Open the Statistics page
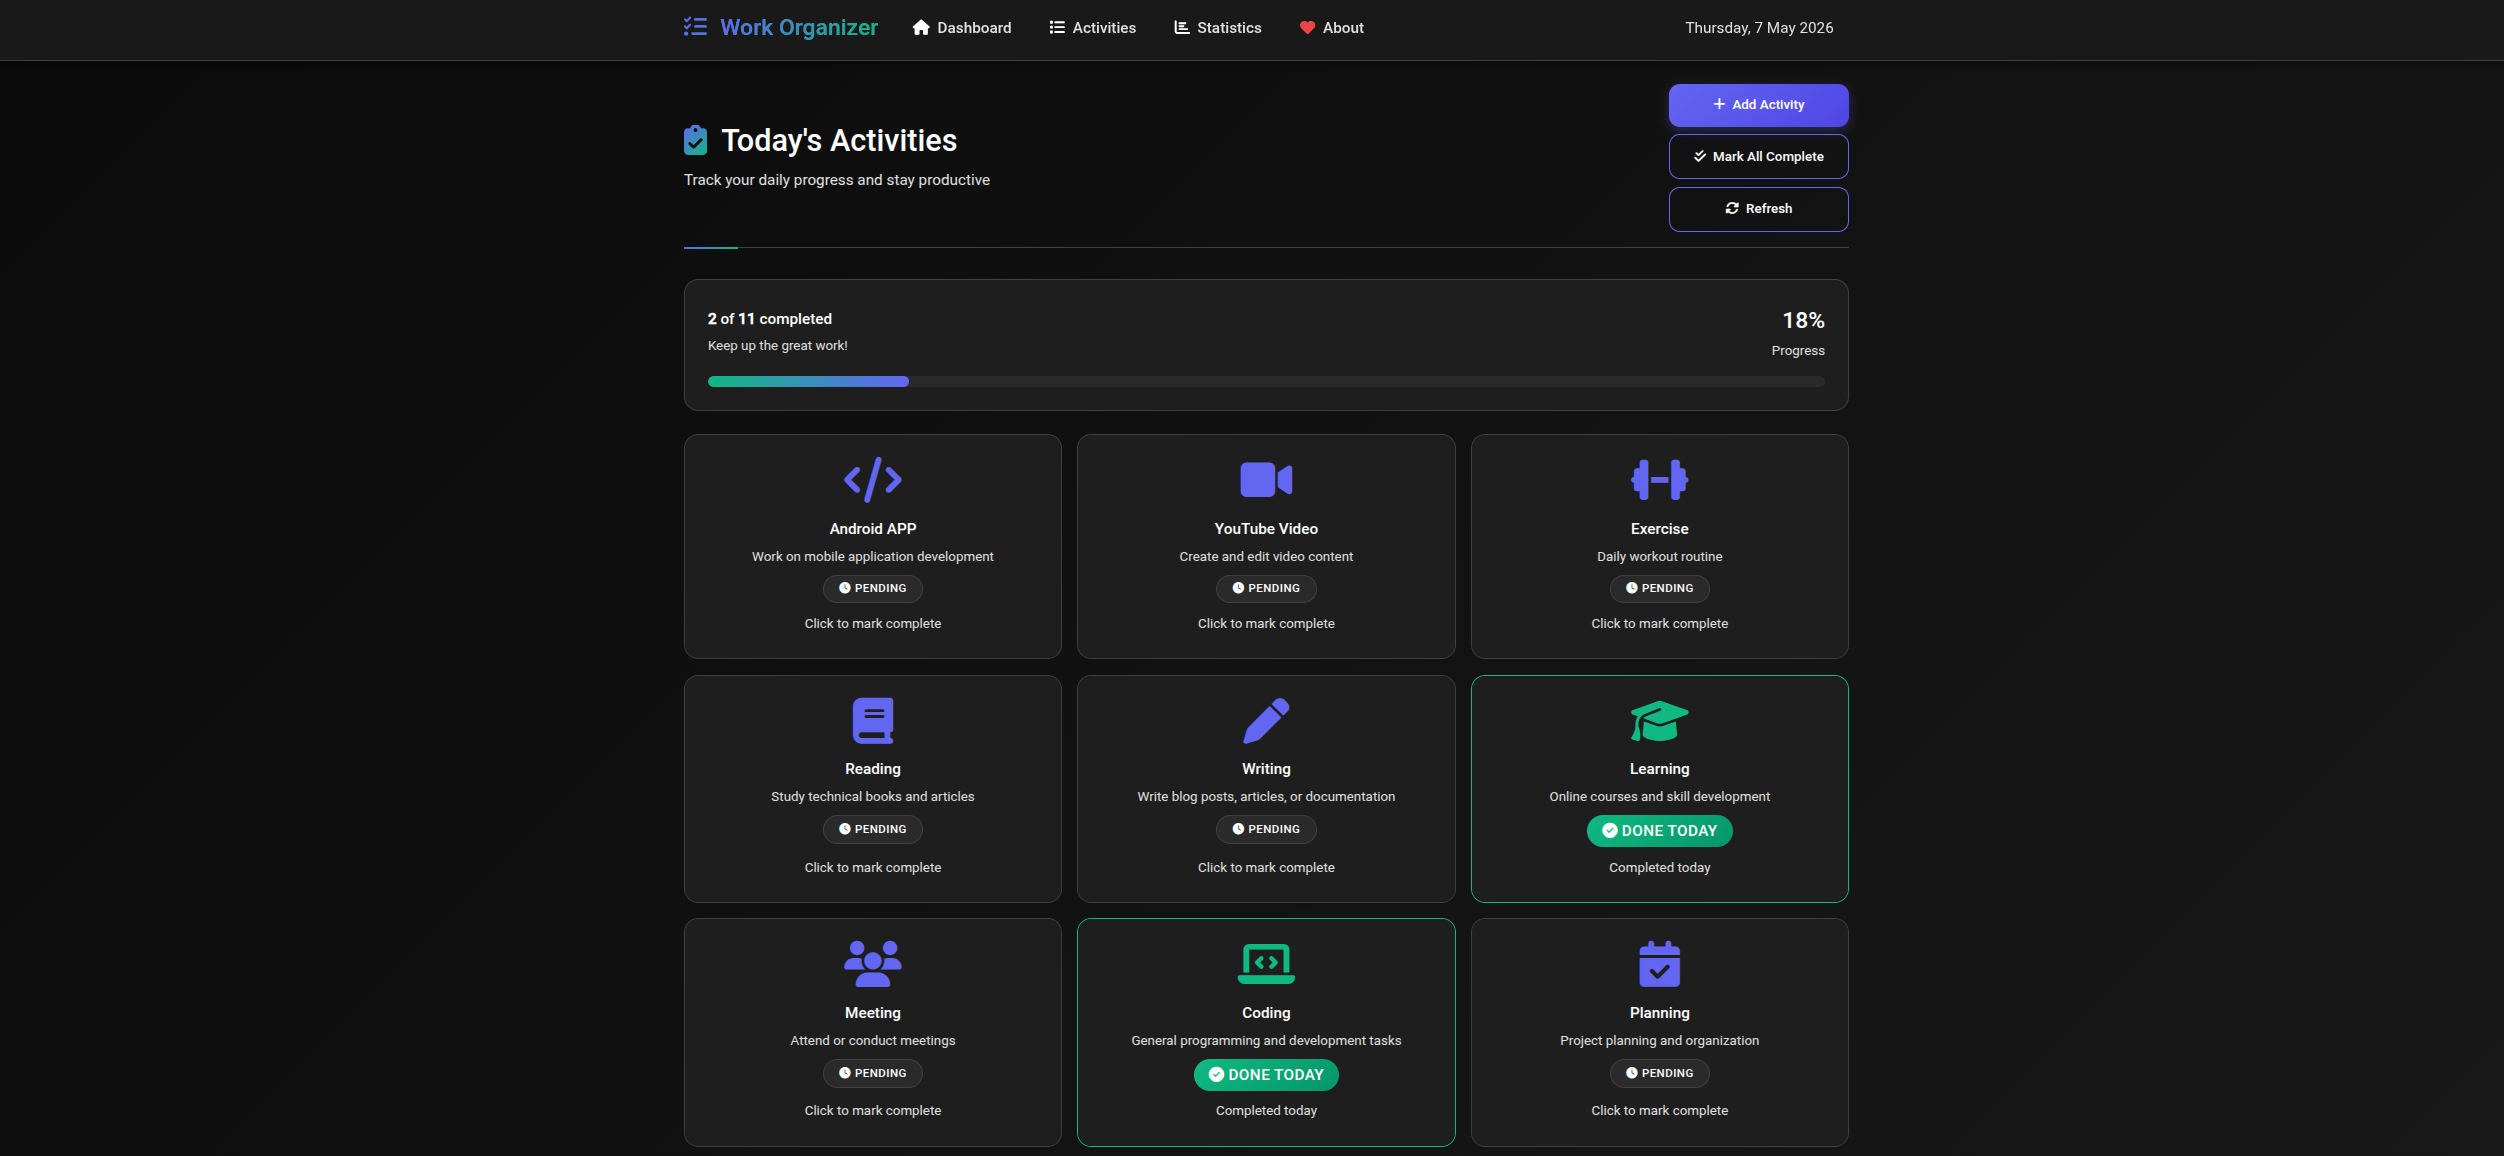 [x=1217, y=28]
